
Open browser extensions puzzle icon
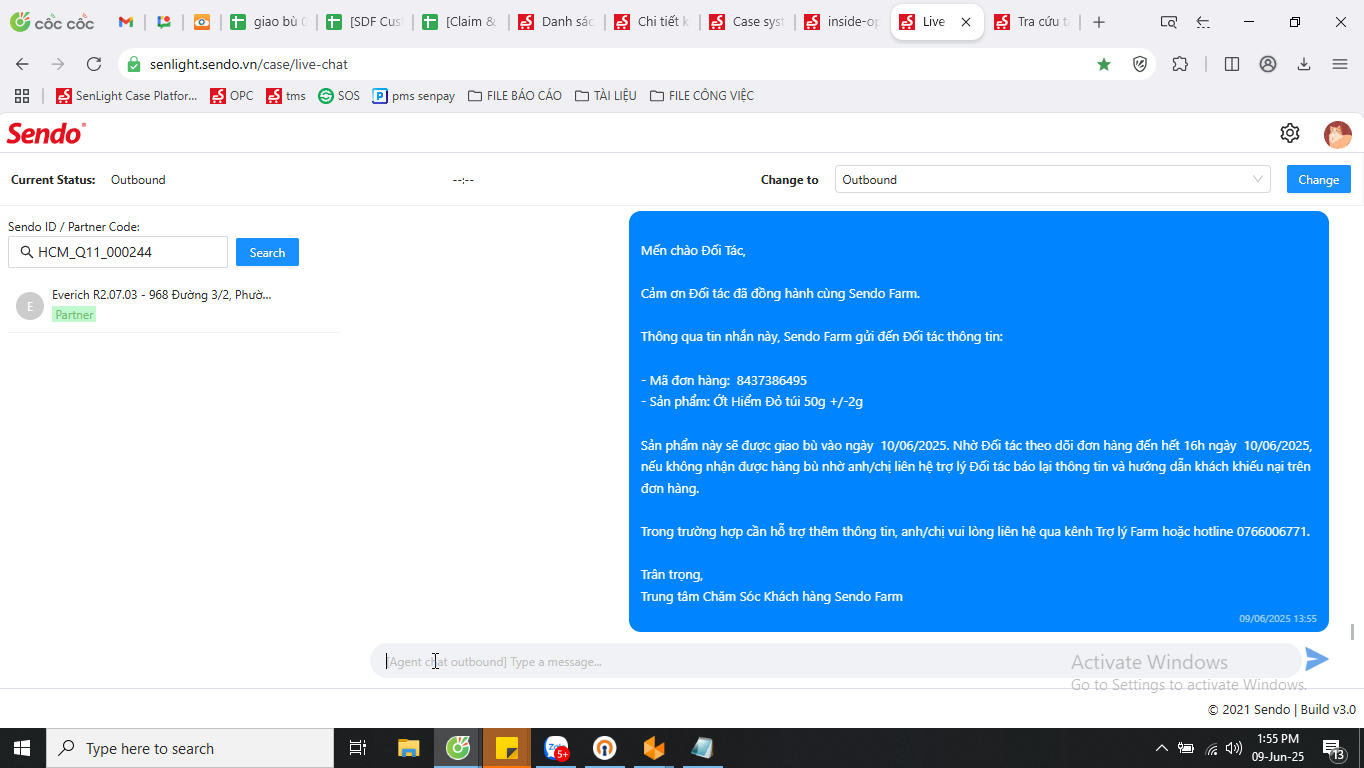coord(1180,64)
